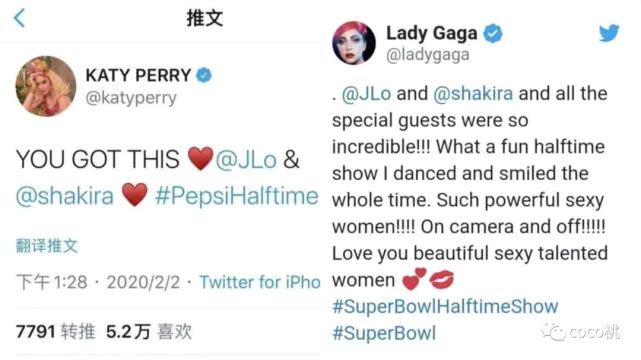This screenshot has width=641, height=360.
Task: Open @JLo mention in Lady Gaga's tweet
Action: [366, 94]
